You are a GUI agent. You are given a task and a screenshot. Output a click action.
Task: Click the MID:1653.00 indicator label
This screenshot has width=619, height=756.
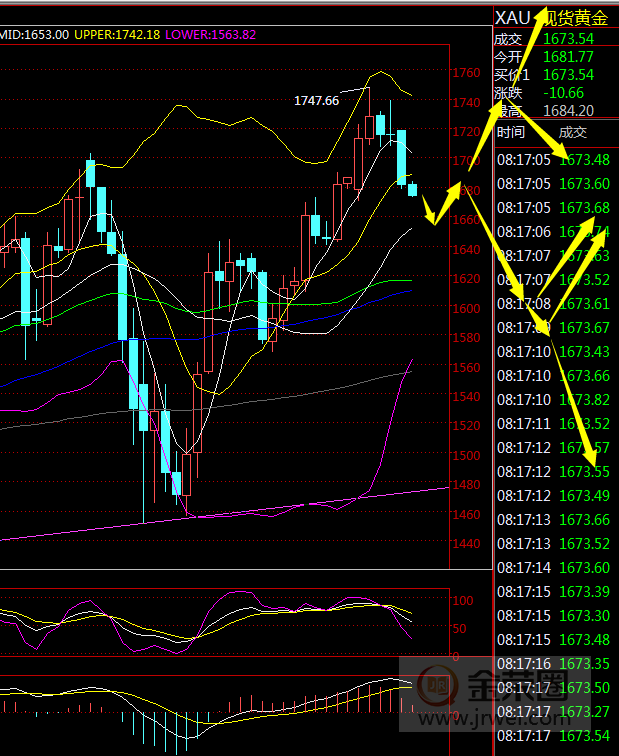coord(34,34)
